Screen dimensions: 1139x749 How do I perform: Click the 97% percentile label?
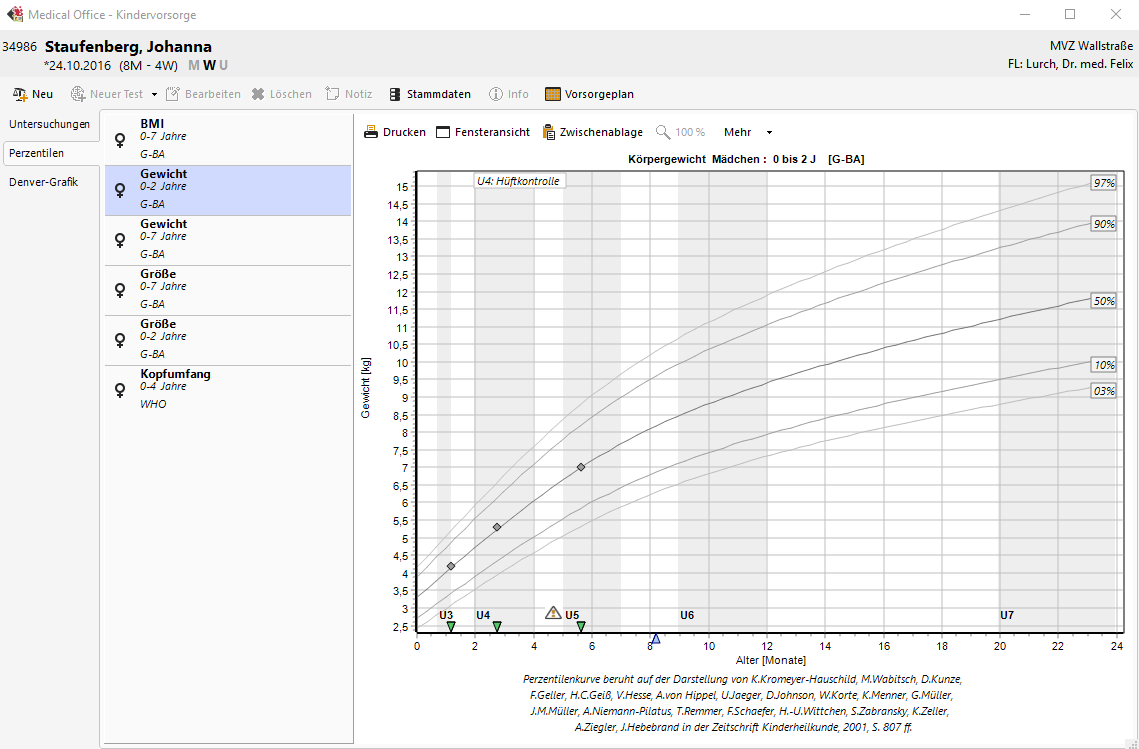pos(1103,183)
